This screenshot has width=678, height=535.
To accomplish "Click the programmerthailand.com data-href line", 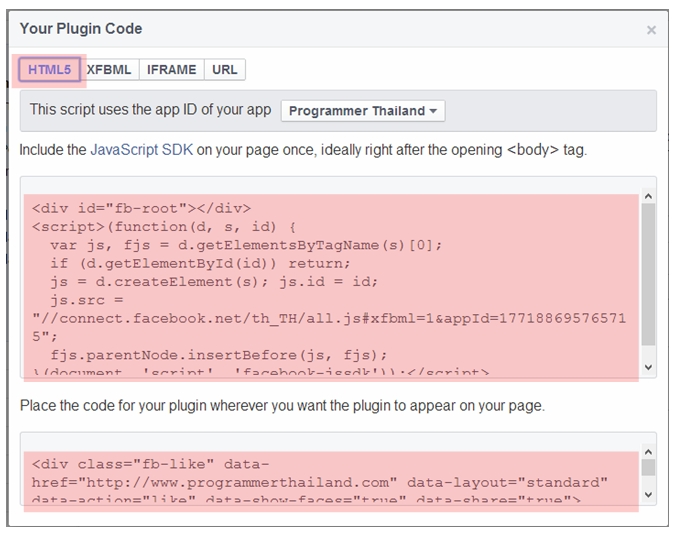I will click(320, 482).
